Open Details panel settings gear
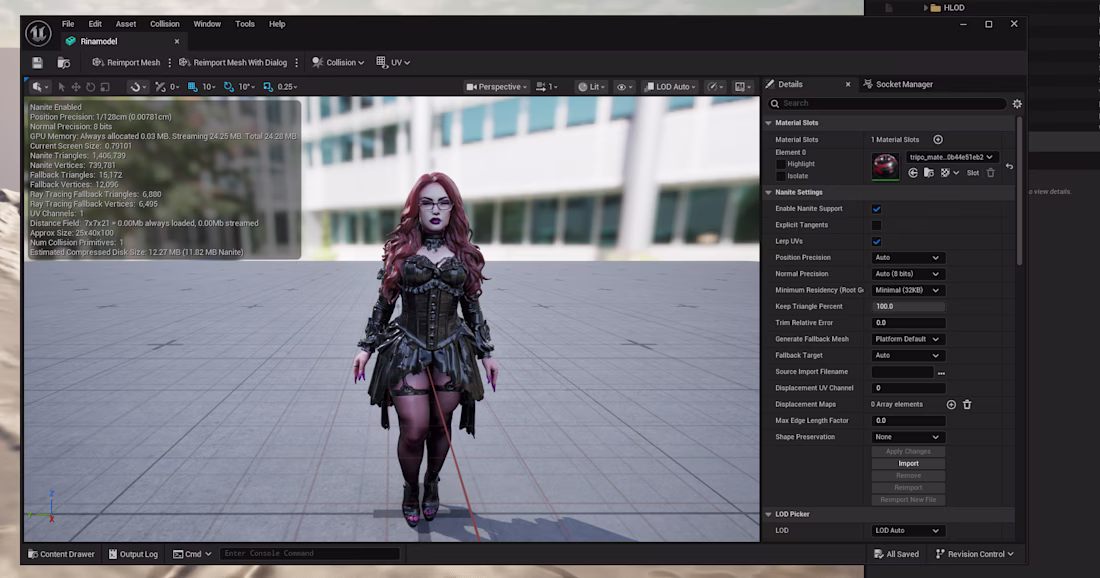 coord(1017,104)
